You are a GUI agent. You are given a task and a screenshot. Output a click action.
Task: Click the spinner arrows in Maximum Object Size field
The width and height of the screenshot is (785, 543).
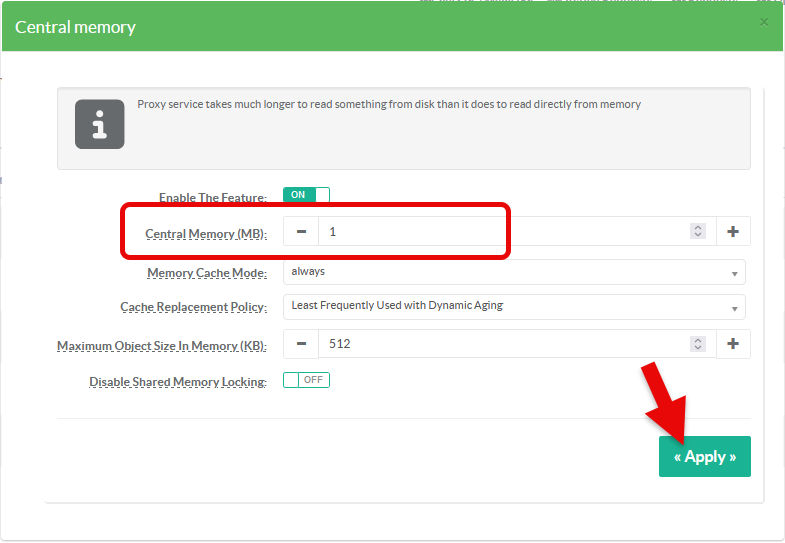coord(697,344)
